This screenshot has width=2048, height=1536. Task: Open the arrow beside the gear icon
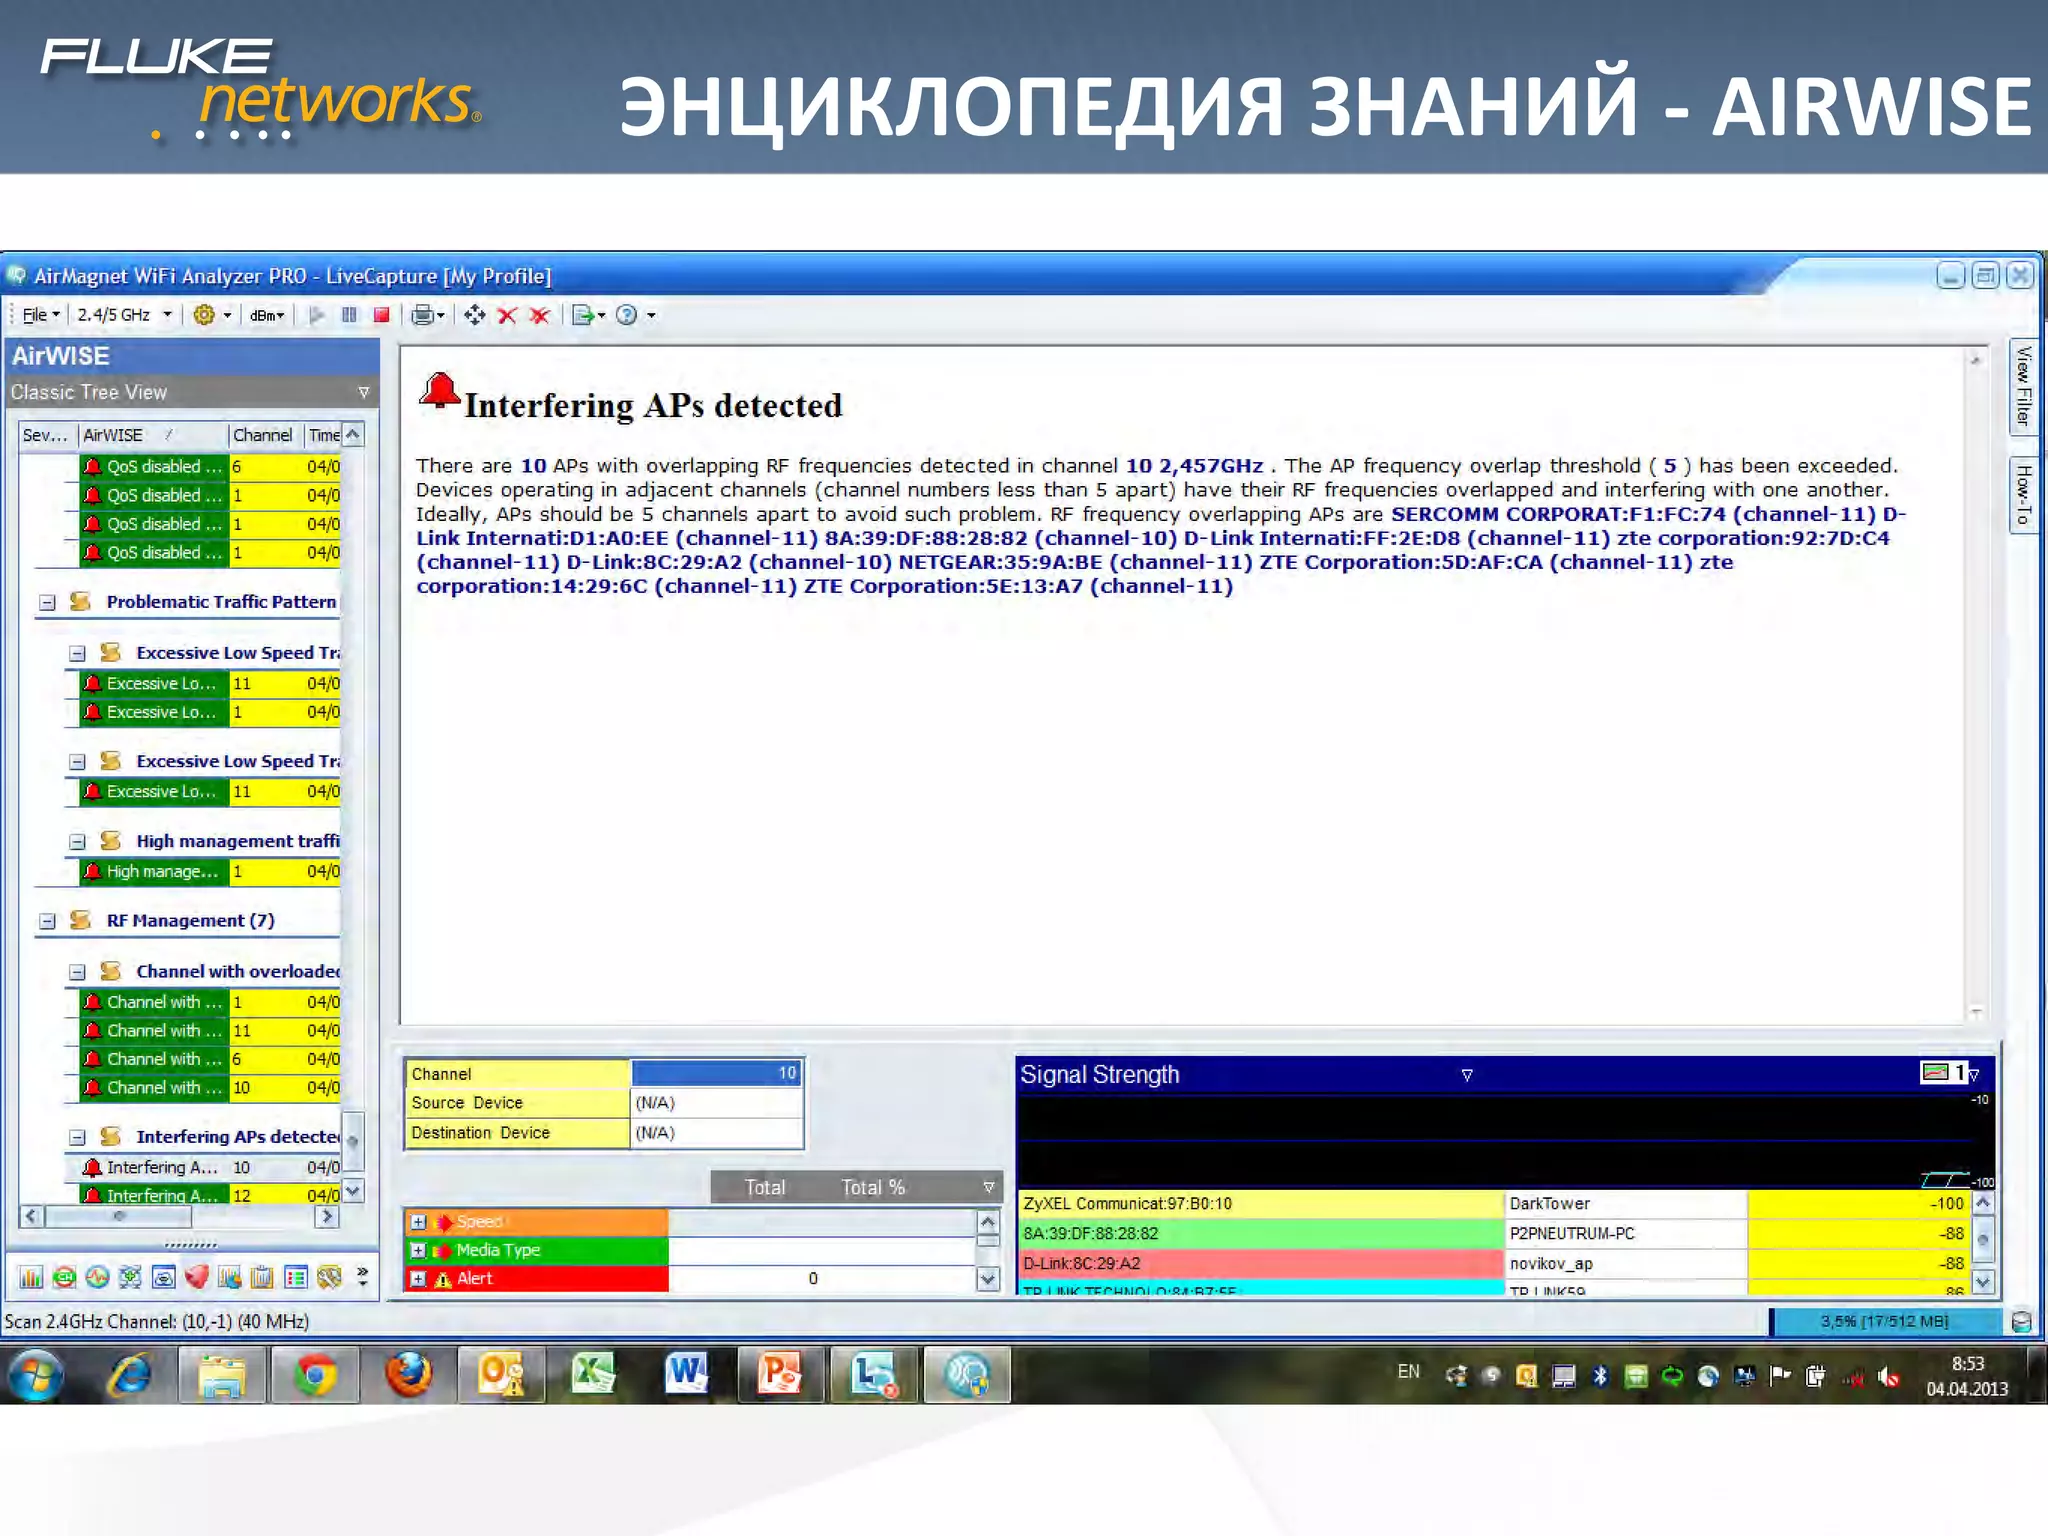(x=228, y=315)
